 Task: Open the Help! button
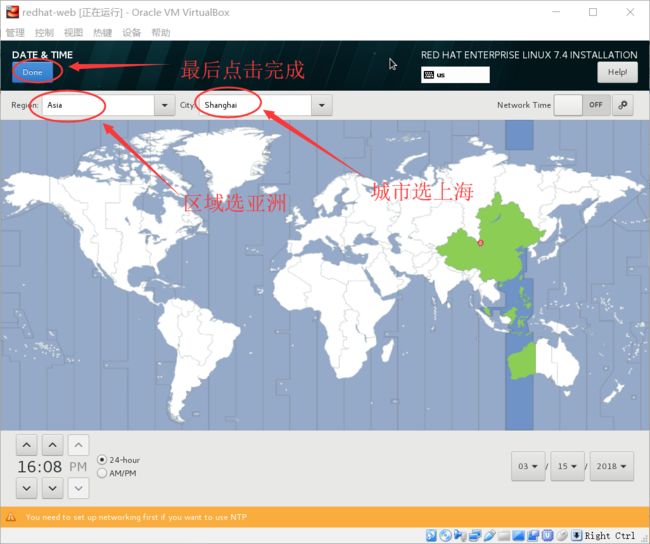click(x=617, y=72)
